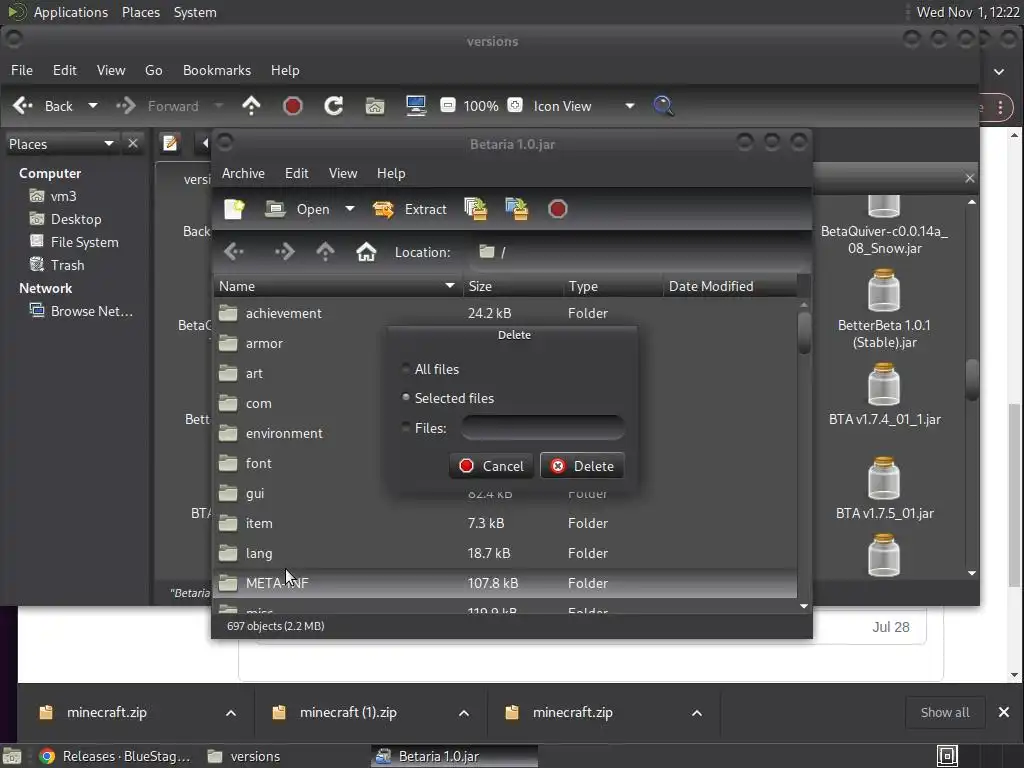Select the gui folder in archive
The image size is (1024, 768).
coord(505,493)
